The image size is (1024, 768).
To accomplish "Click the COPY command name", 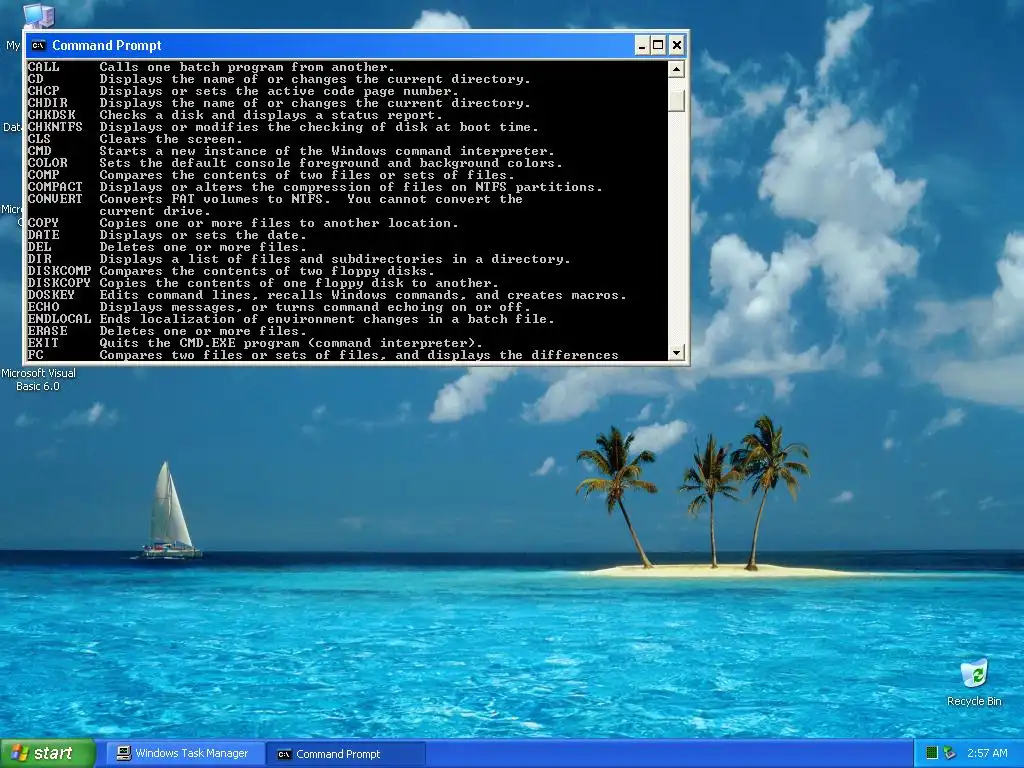I will (43, 223).
